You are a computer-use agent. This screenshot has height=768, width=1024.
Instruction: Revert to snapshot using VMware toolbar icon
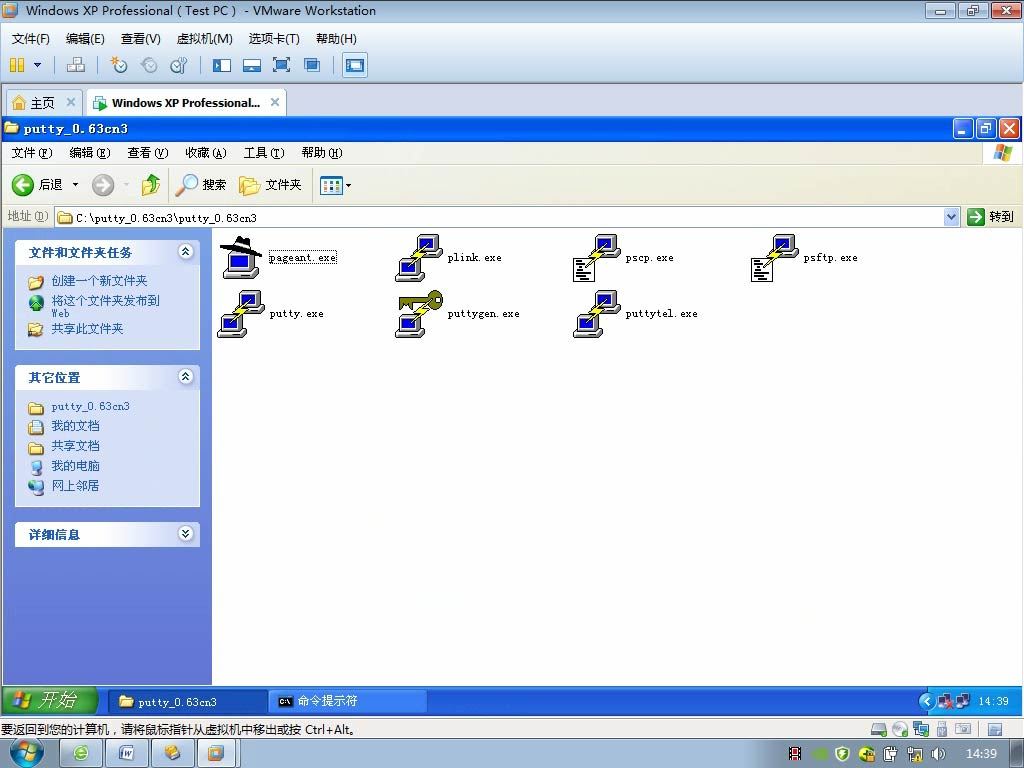point(149,65)
